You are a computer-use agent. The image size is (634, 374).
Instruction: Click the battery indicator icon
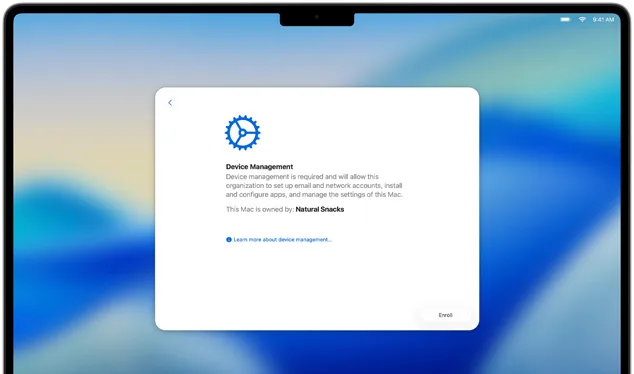pyautogui.click(x=565, y=19)
